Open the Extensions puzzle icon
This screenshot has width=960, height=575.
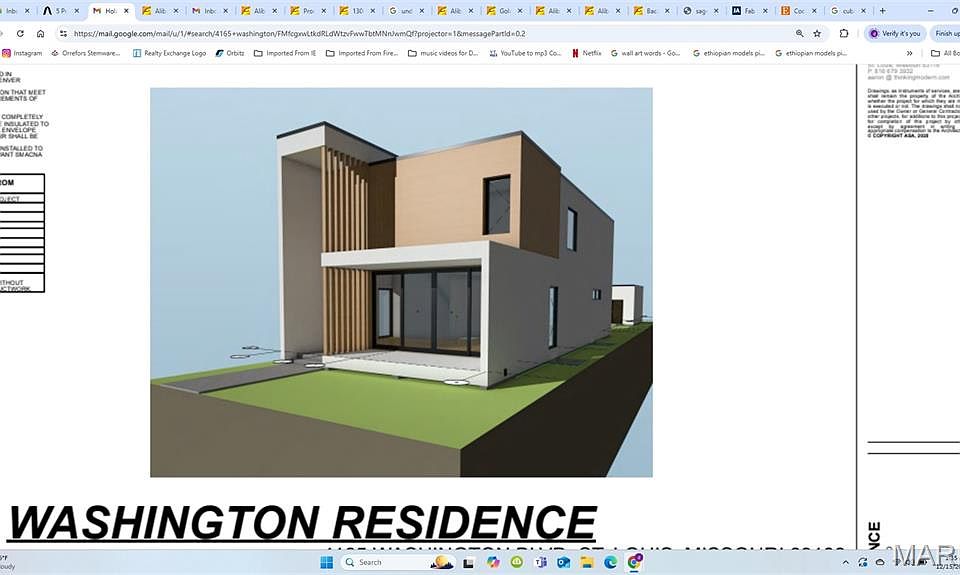844,34
